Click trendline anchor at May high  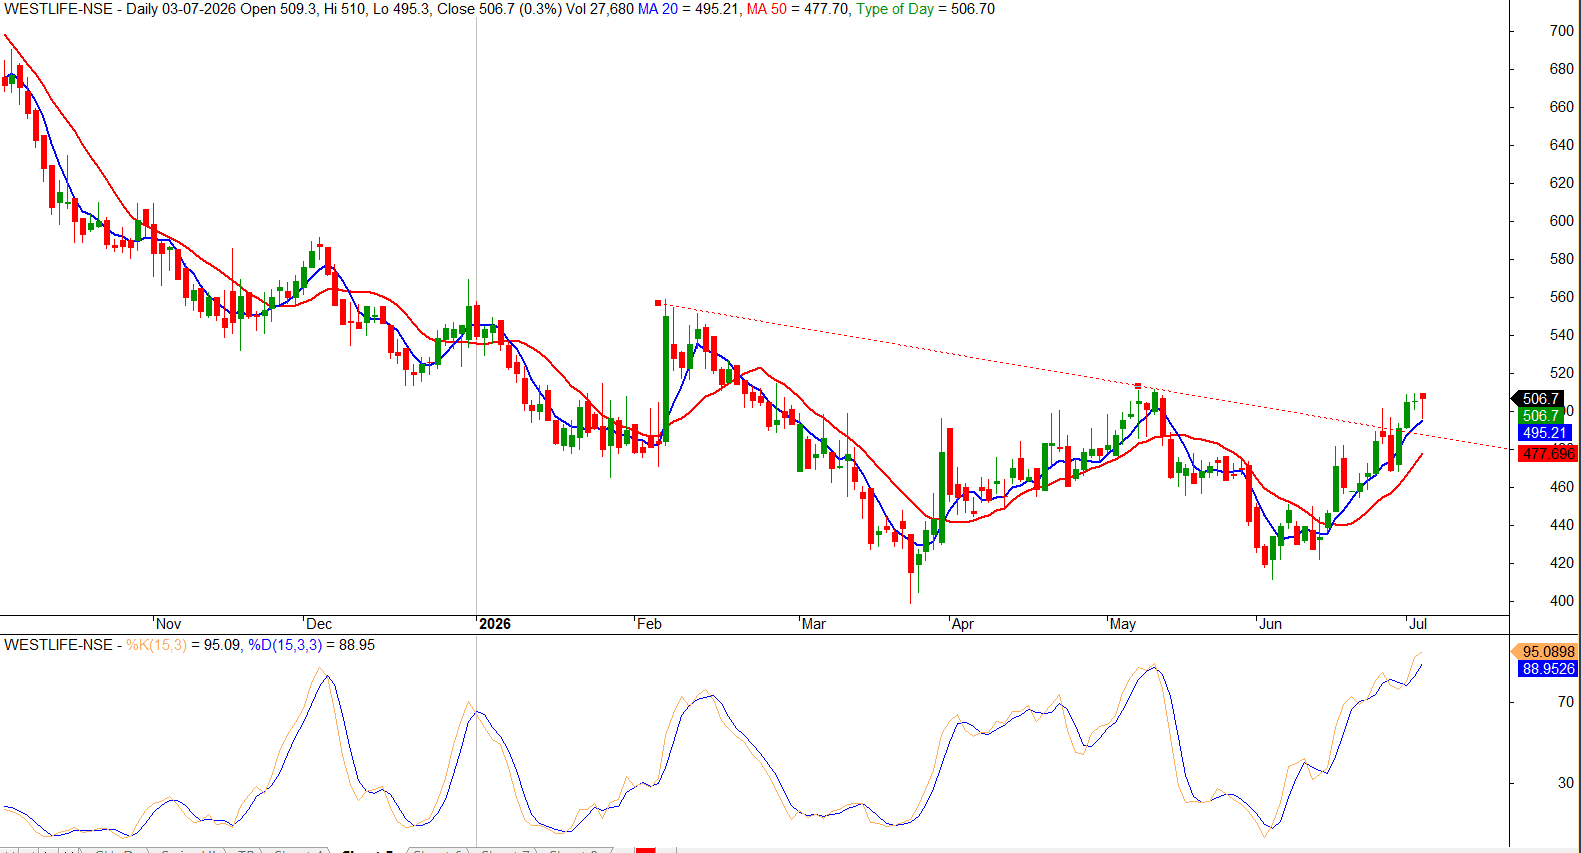[1138, 386]
